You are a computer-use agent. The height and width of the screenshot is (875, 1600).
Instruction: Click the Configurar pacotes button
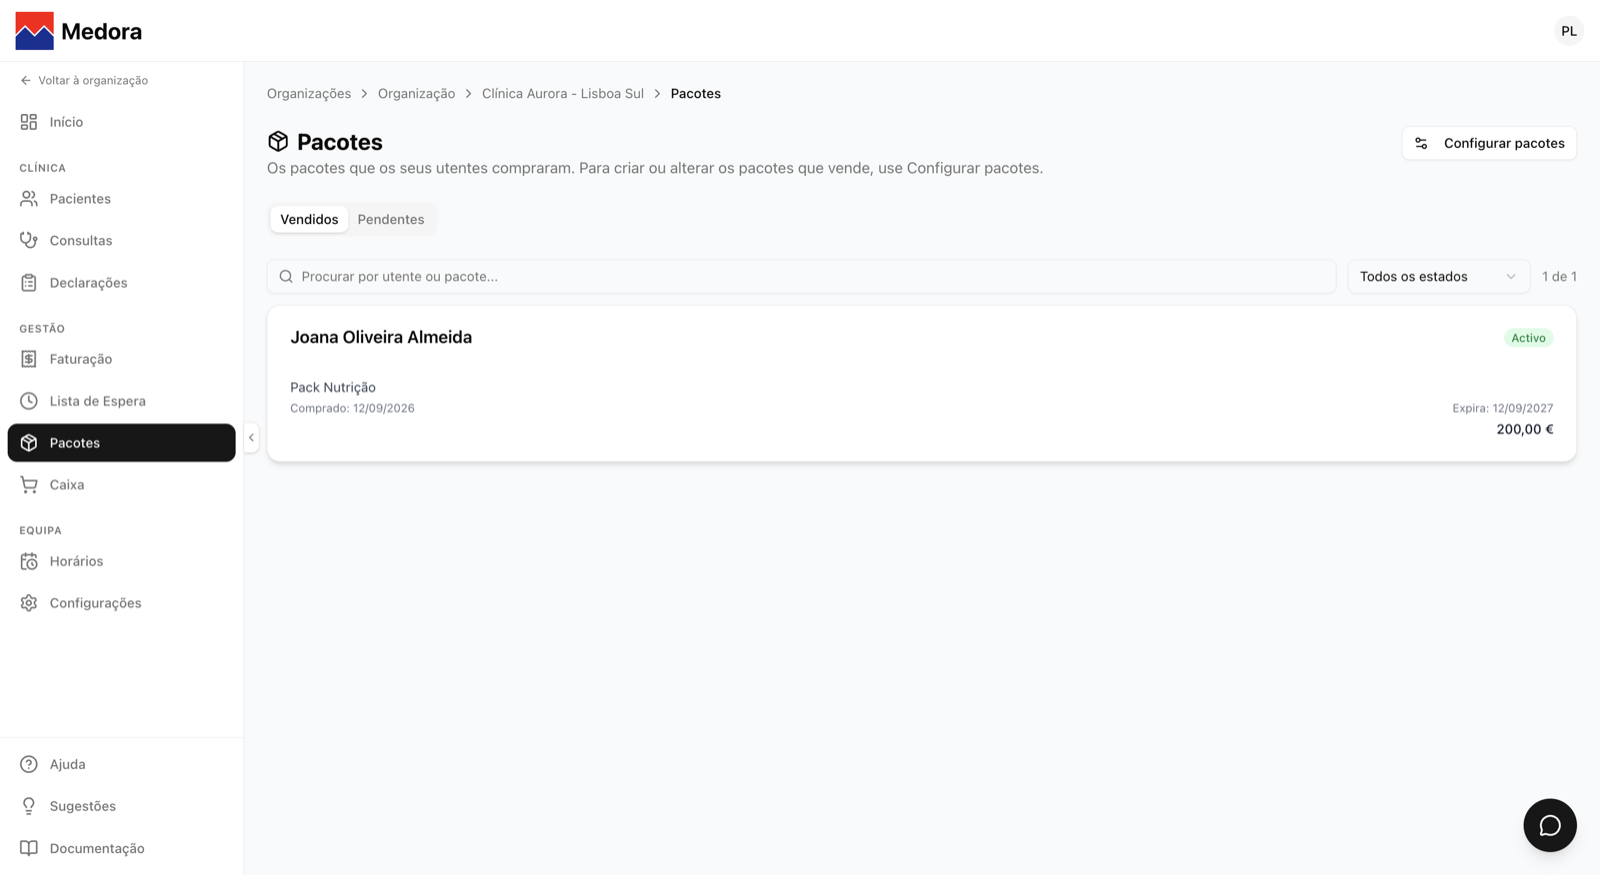click(x=1489, y=143)
